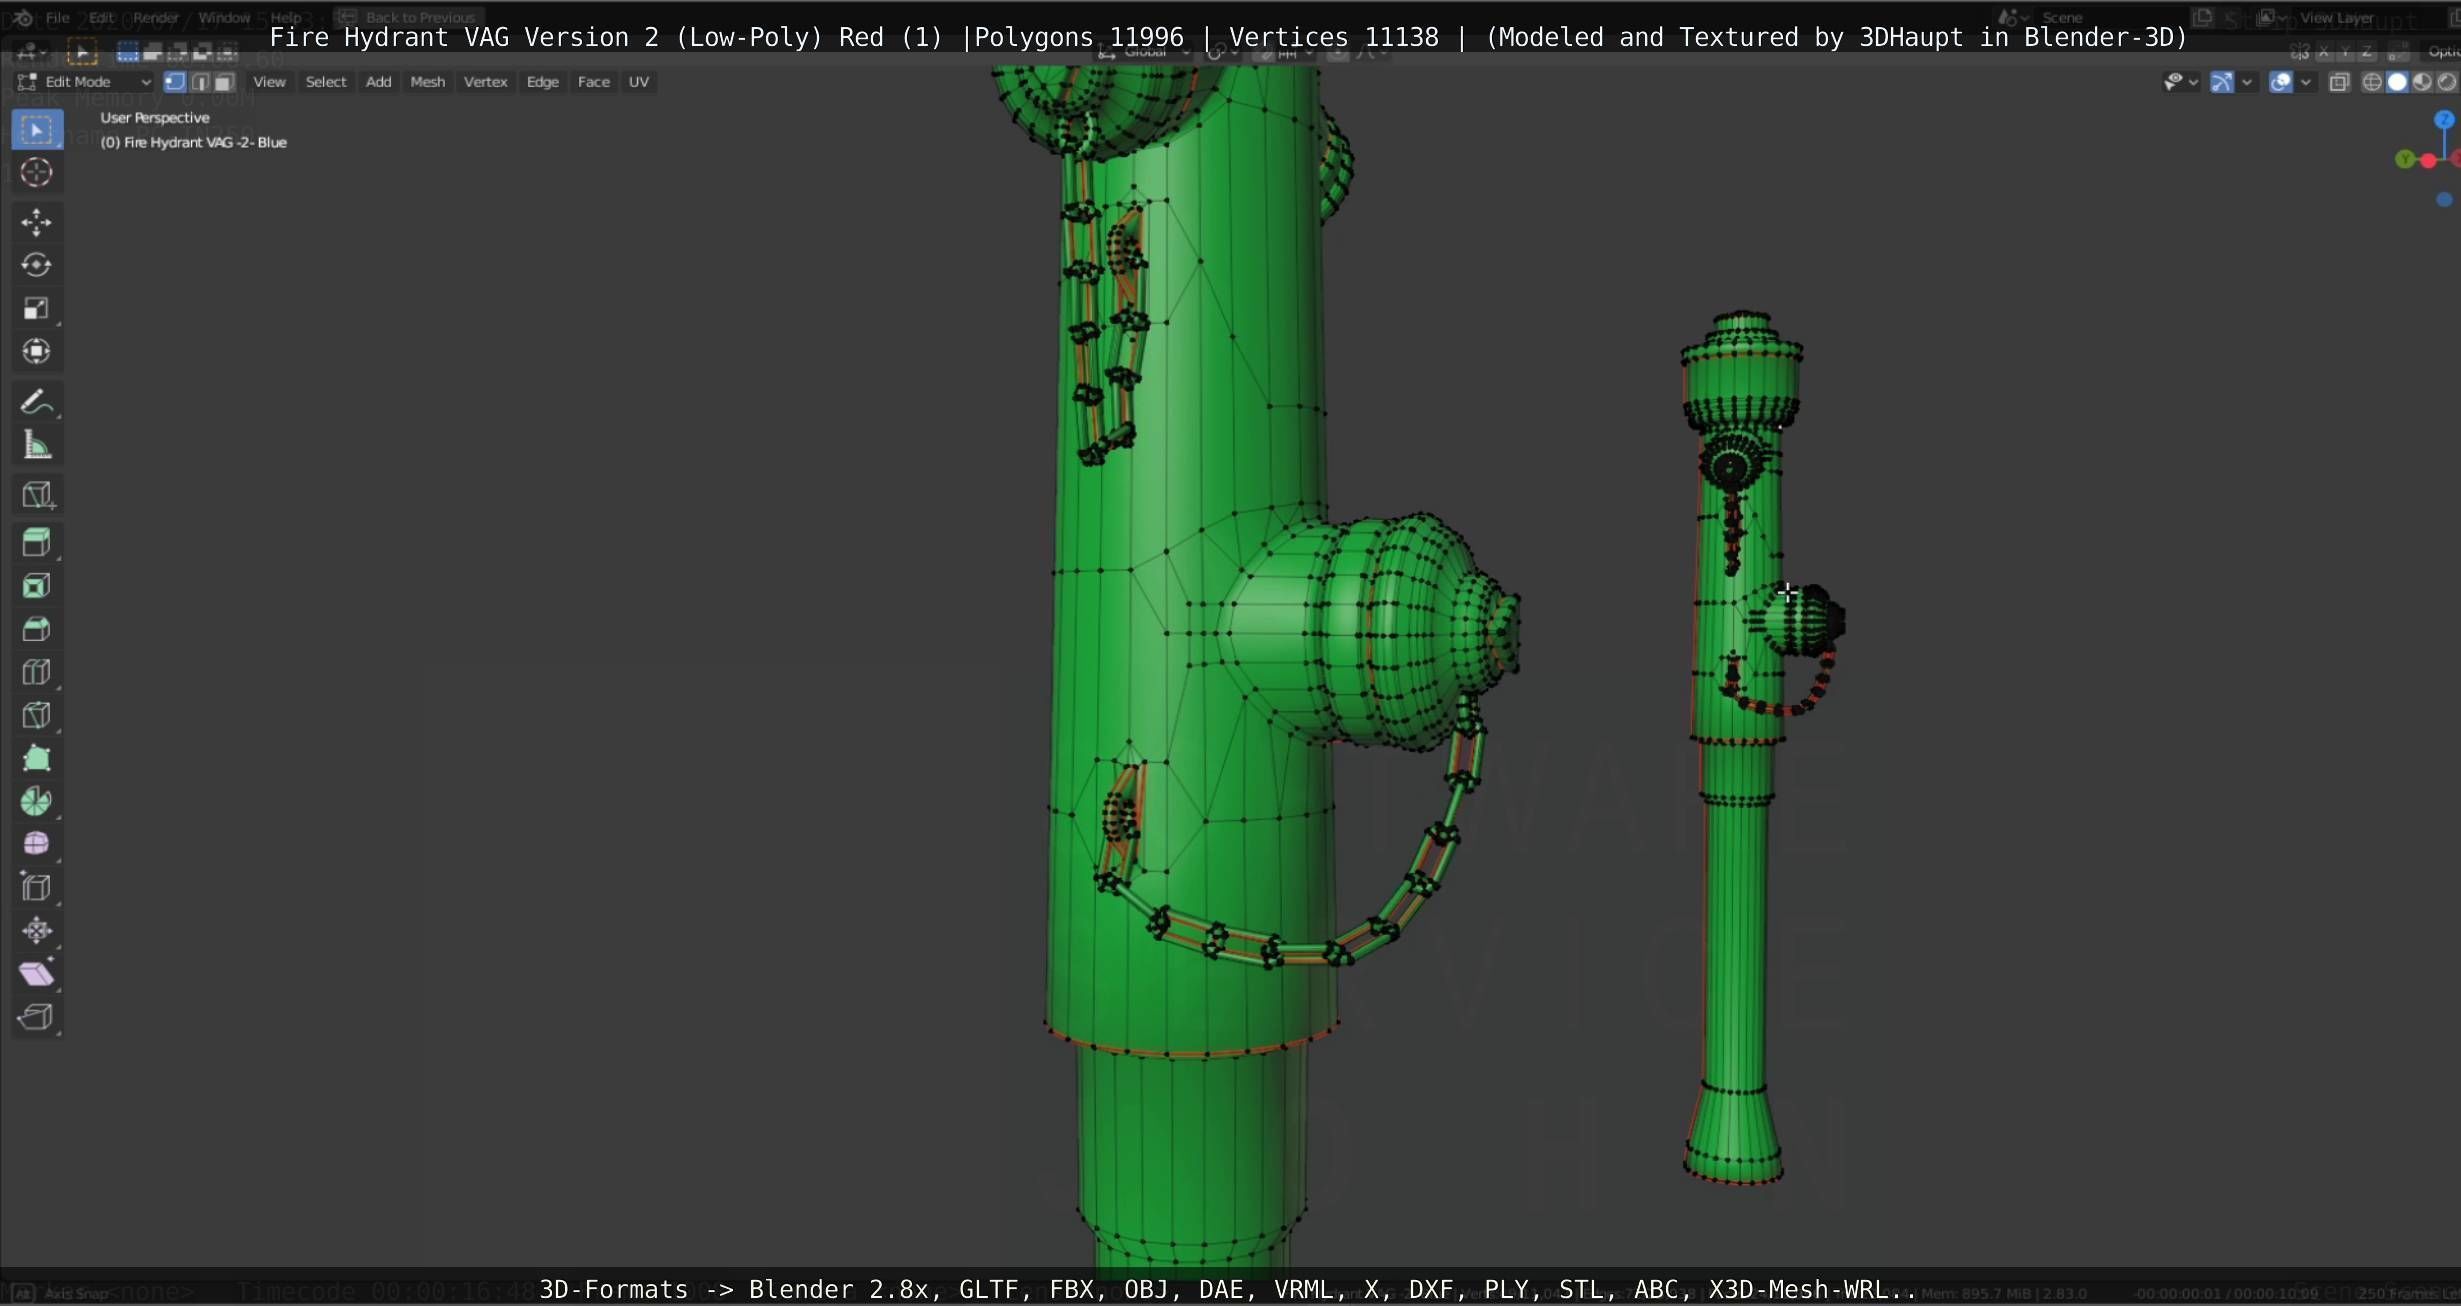The height and width of the screenshot is (1306, 2461).
Task: Select the Measure ruler tool
Action: click(37, 445)
